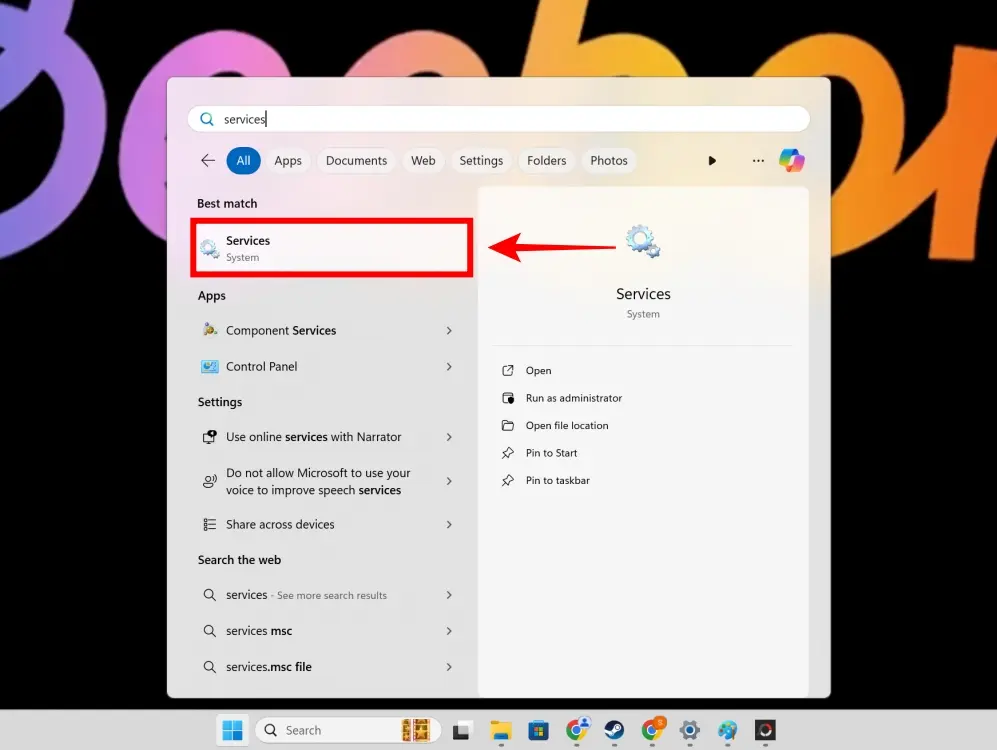The width and height of the screenshot is (997, 750).
Task: Switch to the Documents filter tab
Action: click(x=356, y=160)
